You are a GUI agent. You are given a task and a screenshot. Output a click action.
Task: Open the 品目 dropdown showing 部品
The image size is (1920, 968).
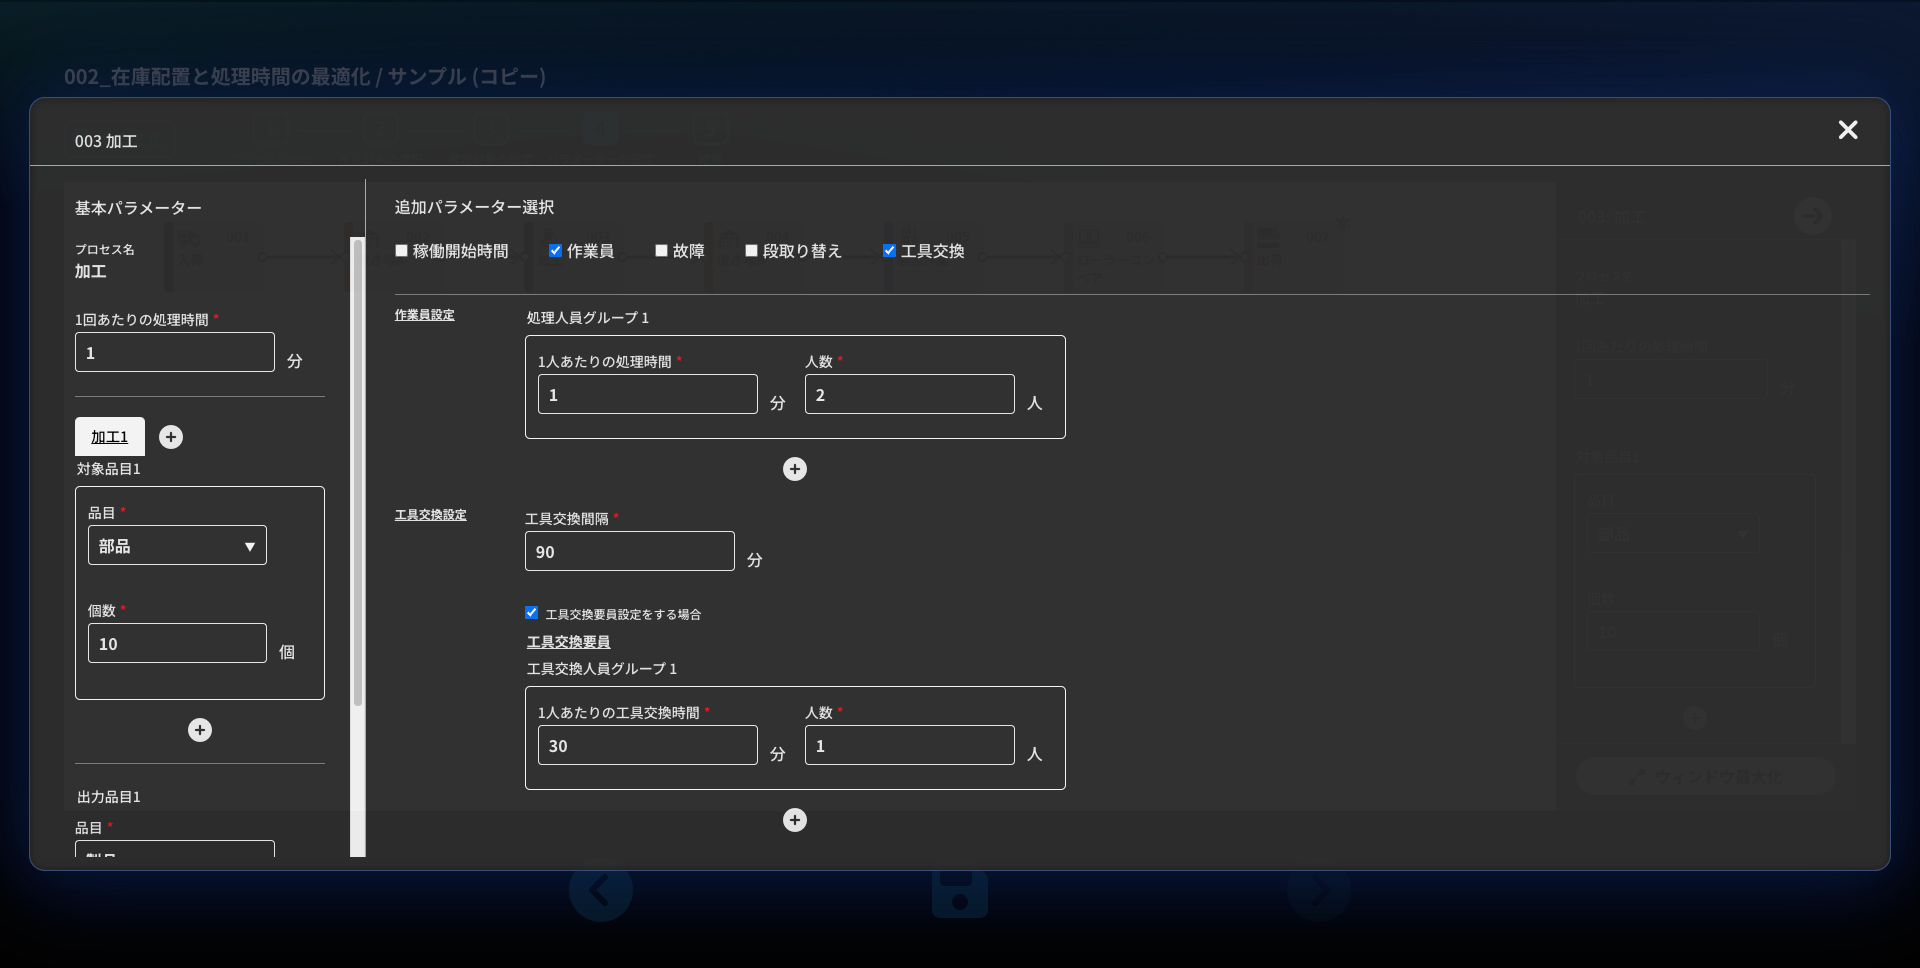[x=177, y=546]
